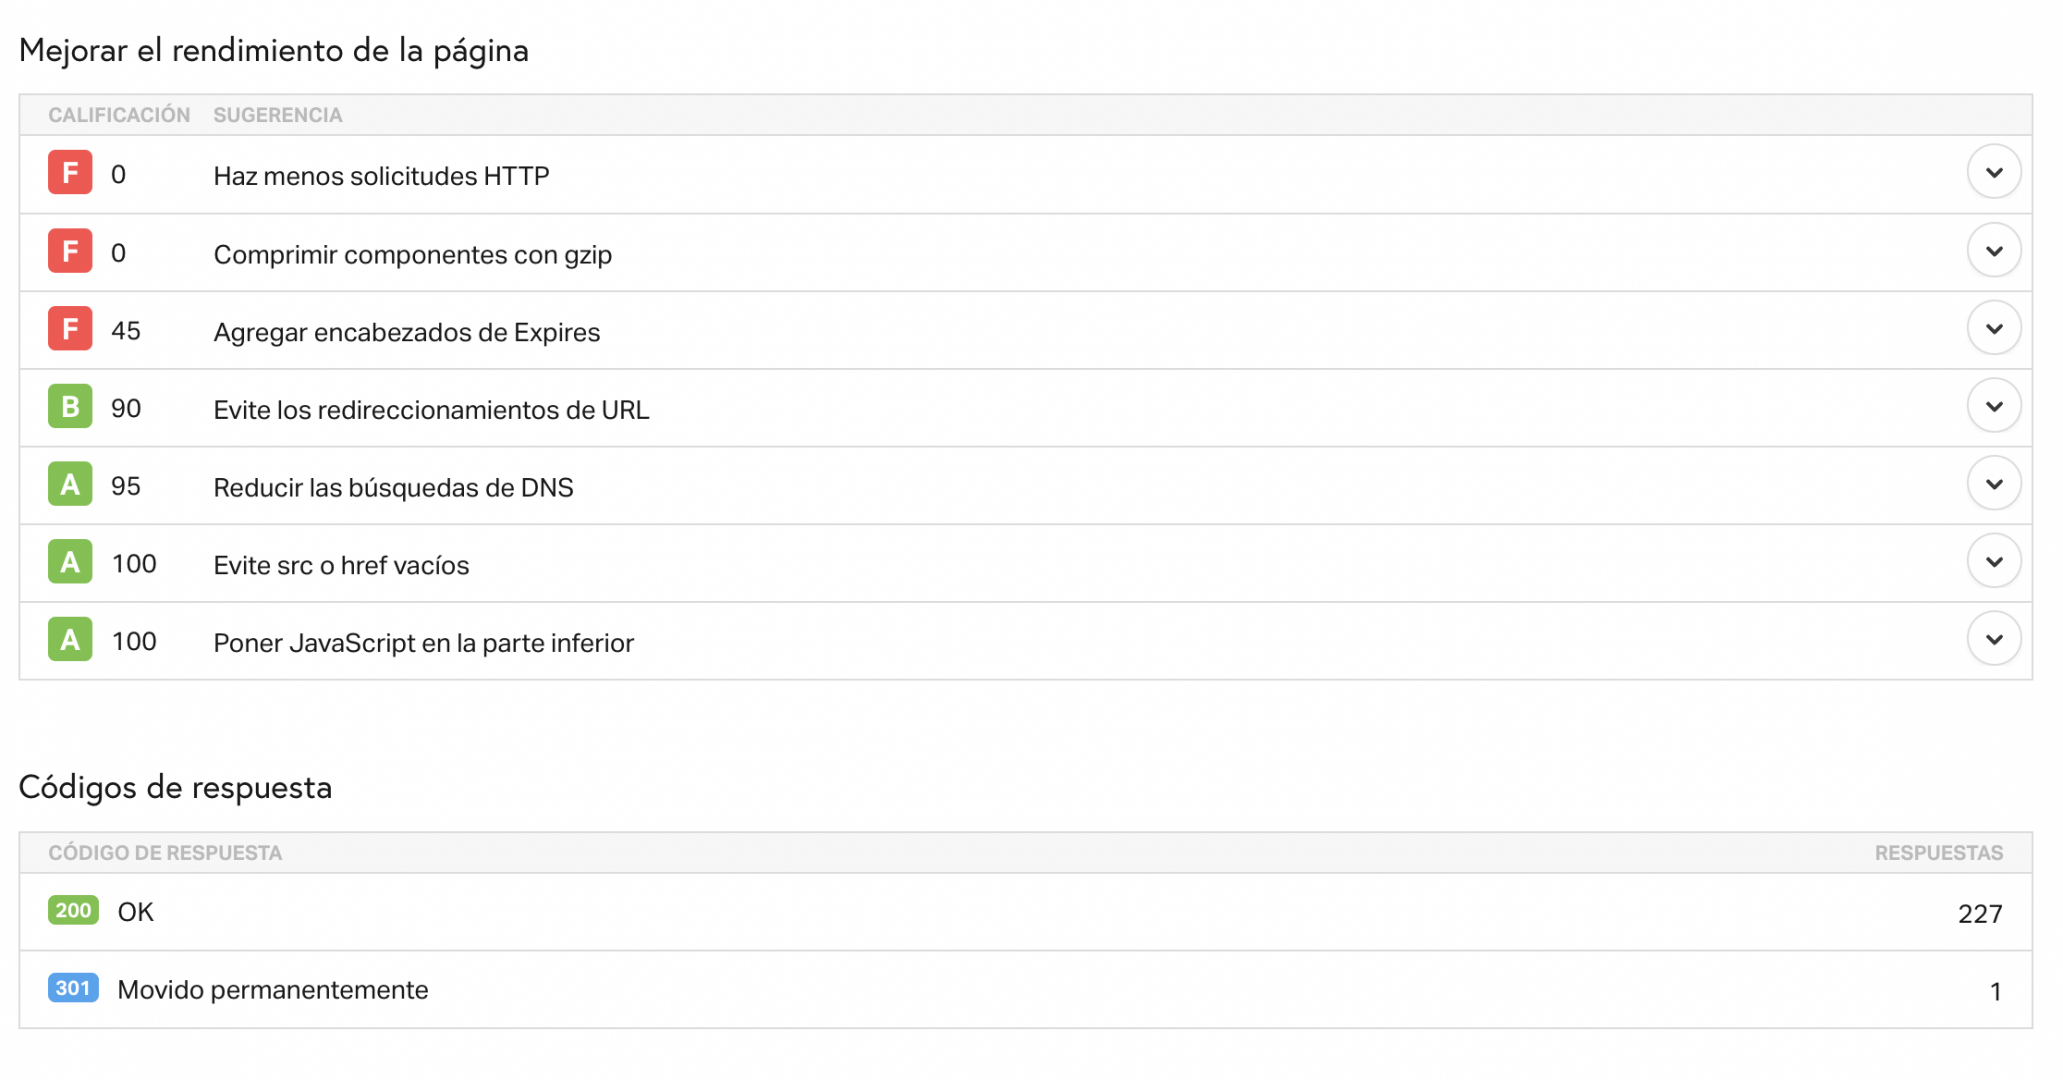Click the F badge next to Expires headers
This screenshot has height=1080, width=2063.
coord(70,329)
